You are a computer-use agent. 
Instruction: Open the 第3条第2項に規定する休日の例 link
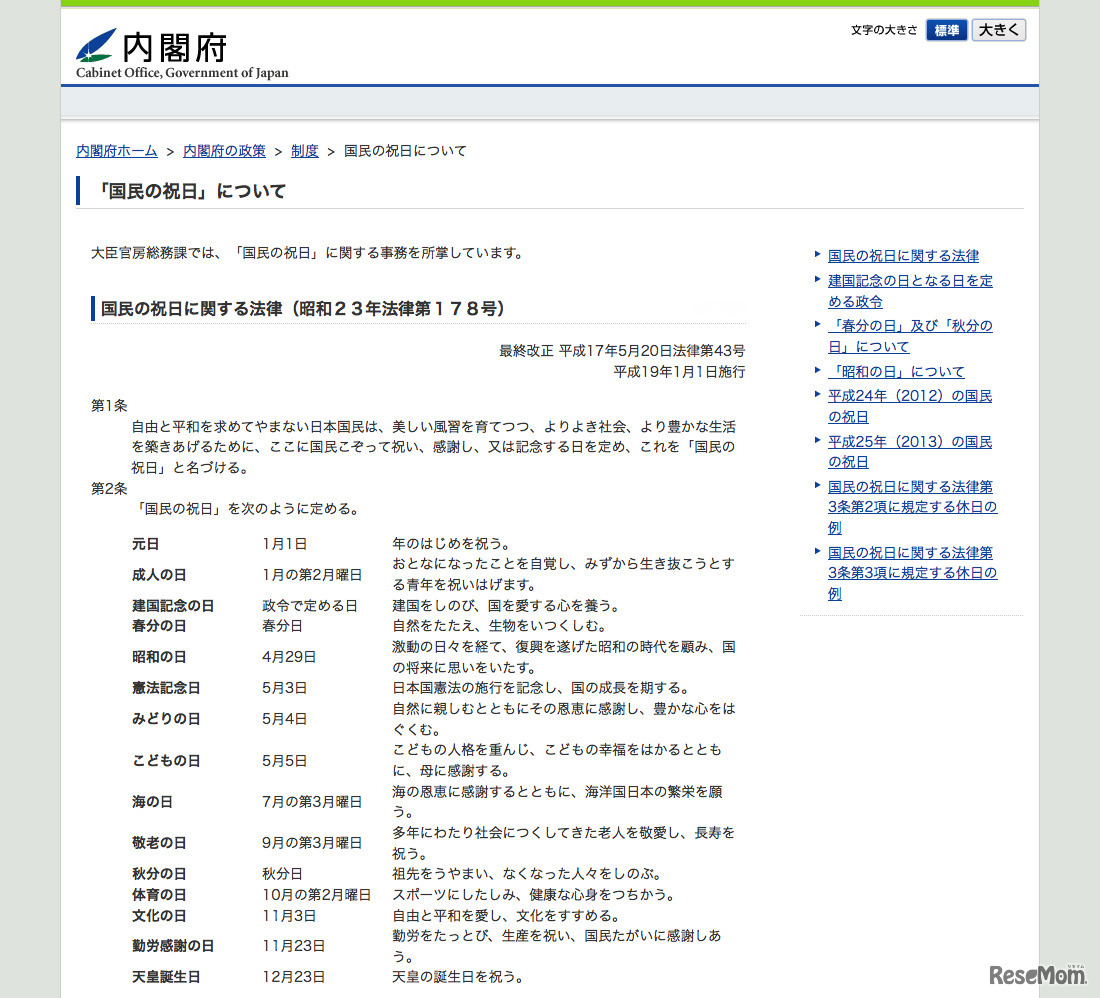(910, 507)
